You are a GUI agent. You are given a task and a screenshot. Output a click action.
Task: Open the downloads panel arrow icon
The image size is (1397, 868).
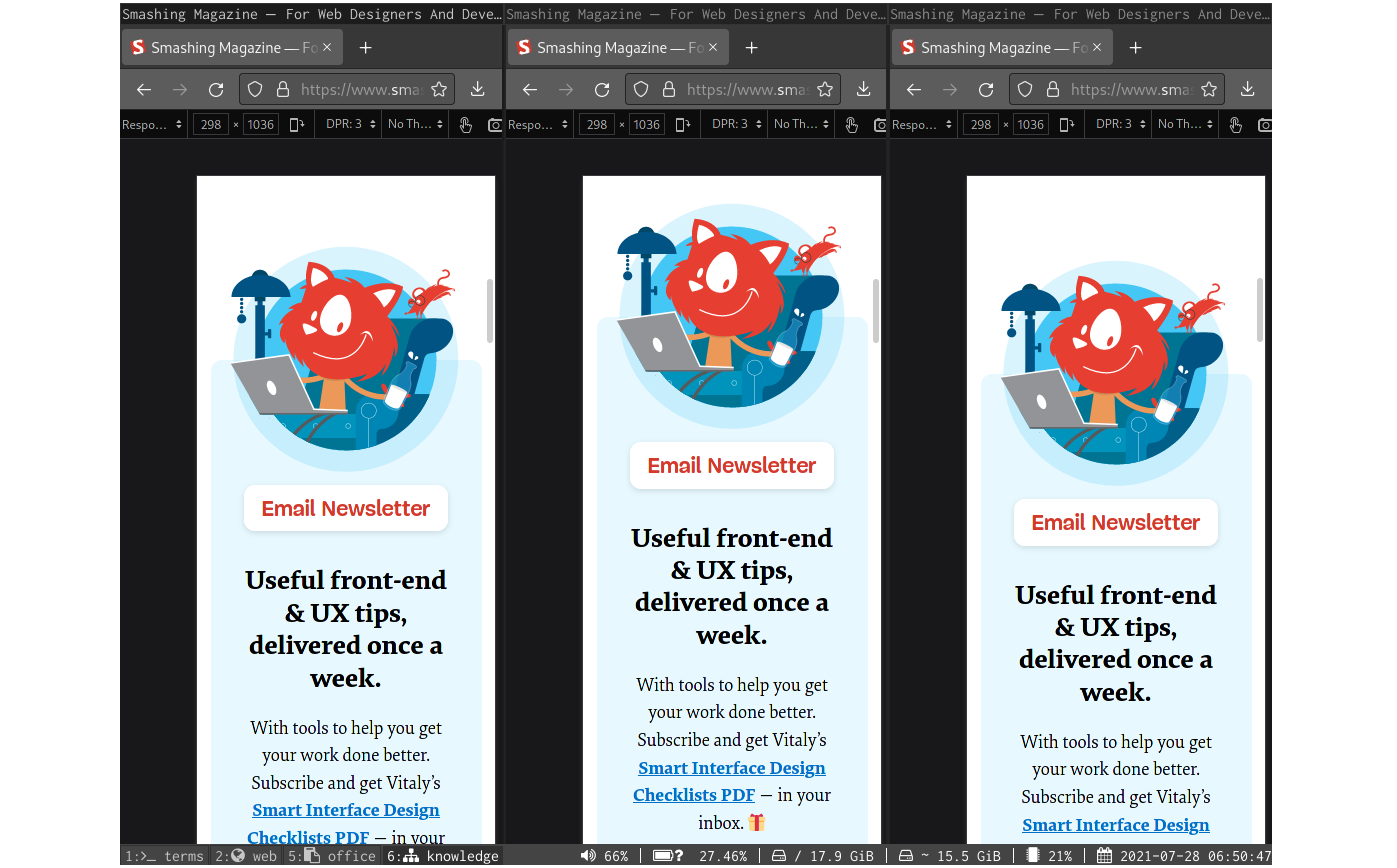pyautogui.click(x=478, y=89)
